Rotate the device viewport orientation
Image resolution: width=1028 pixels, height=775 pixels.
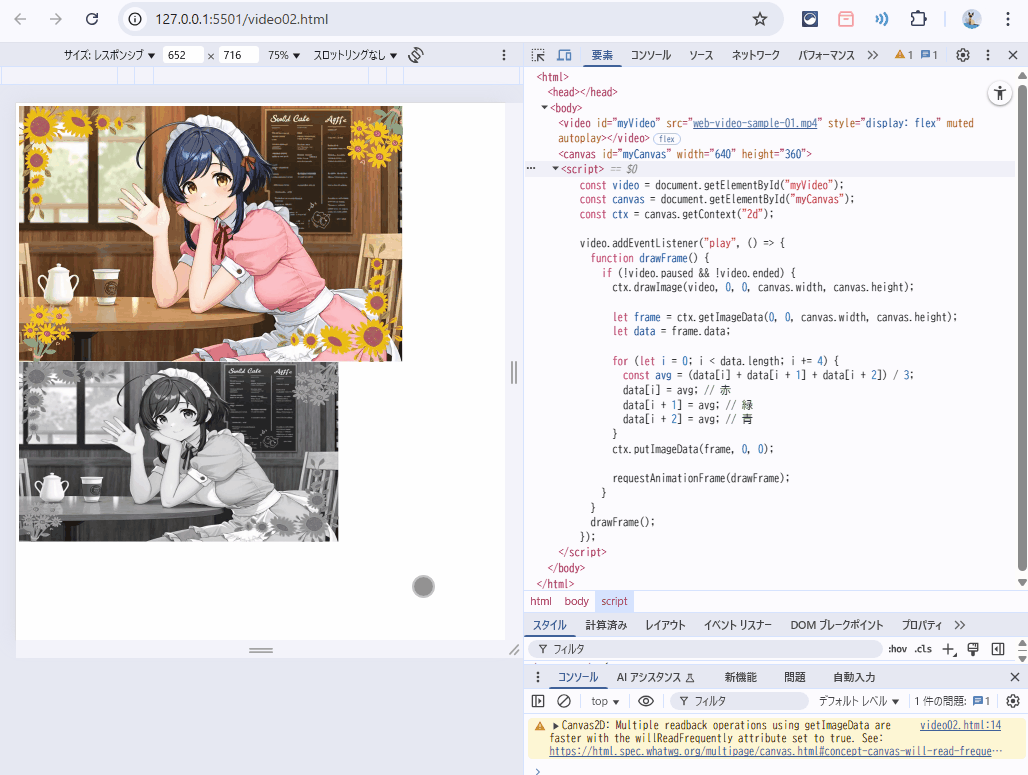coord(416,55)
